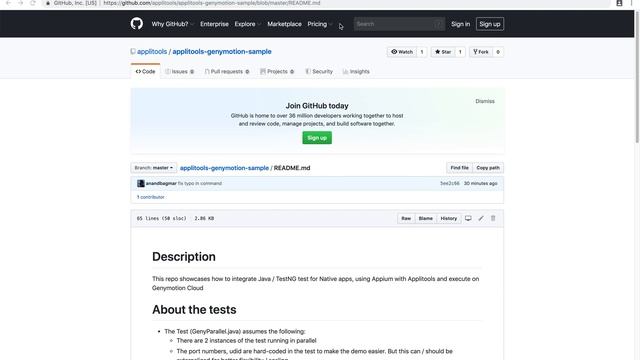Open the anandbagmar author link
Screen dimensions: 640x360
coord(161,183)
